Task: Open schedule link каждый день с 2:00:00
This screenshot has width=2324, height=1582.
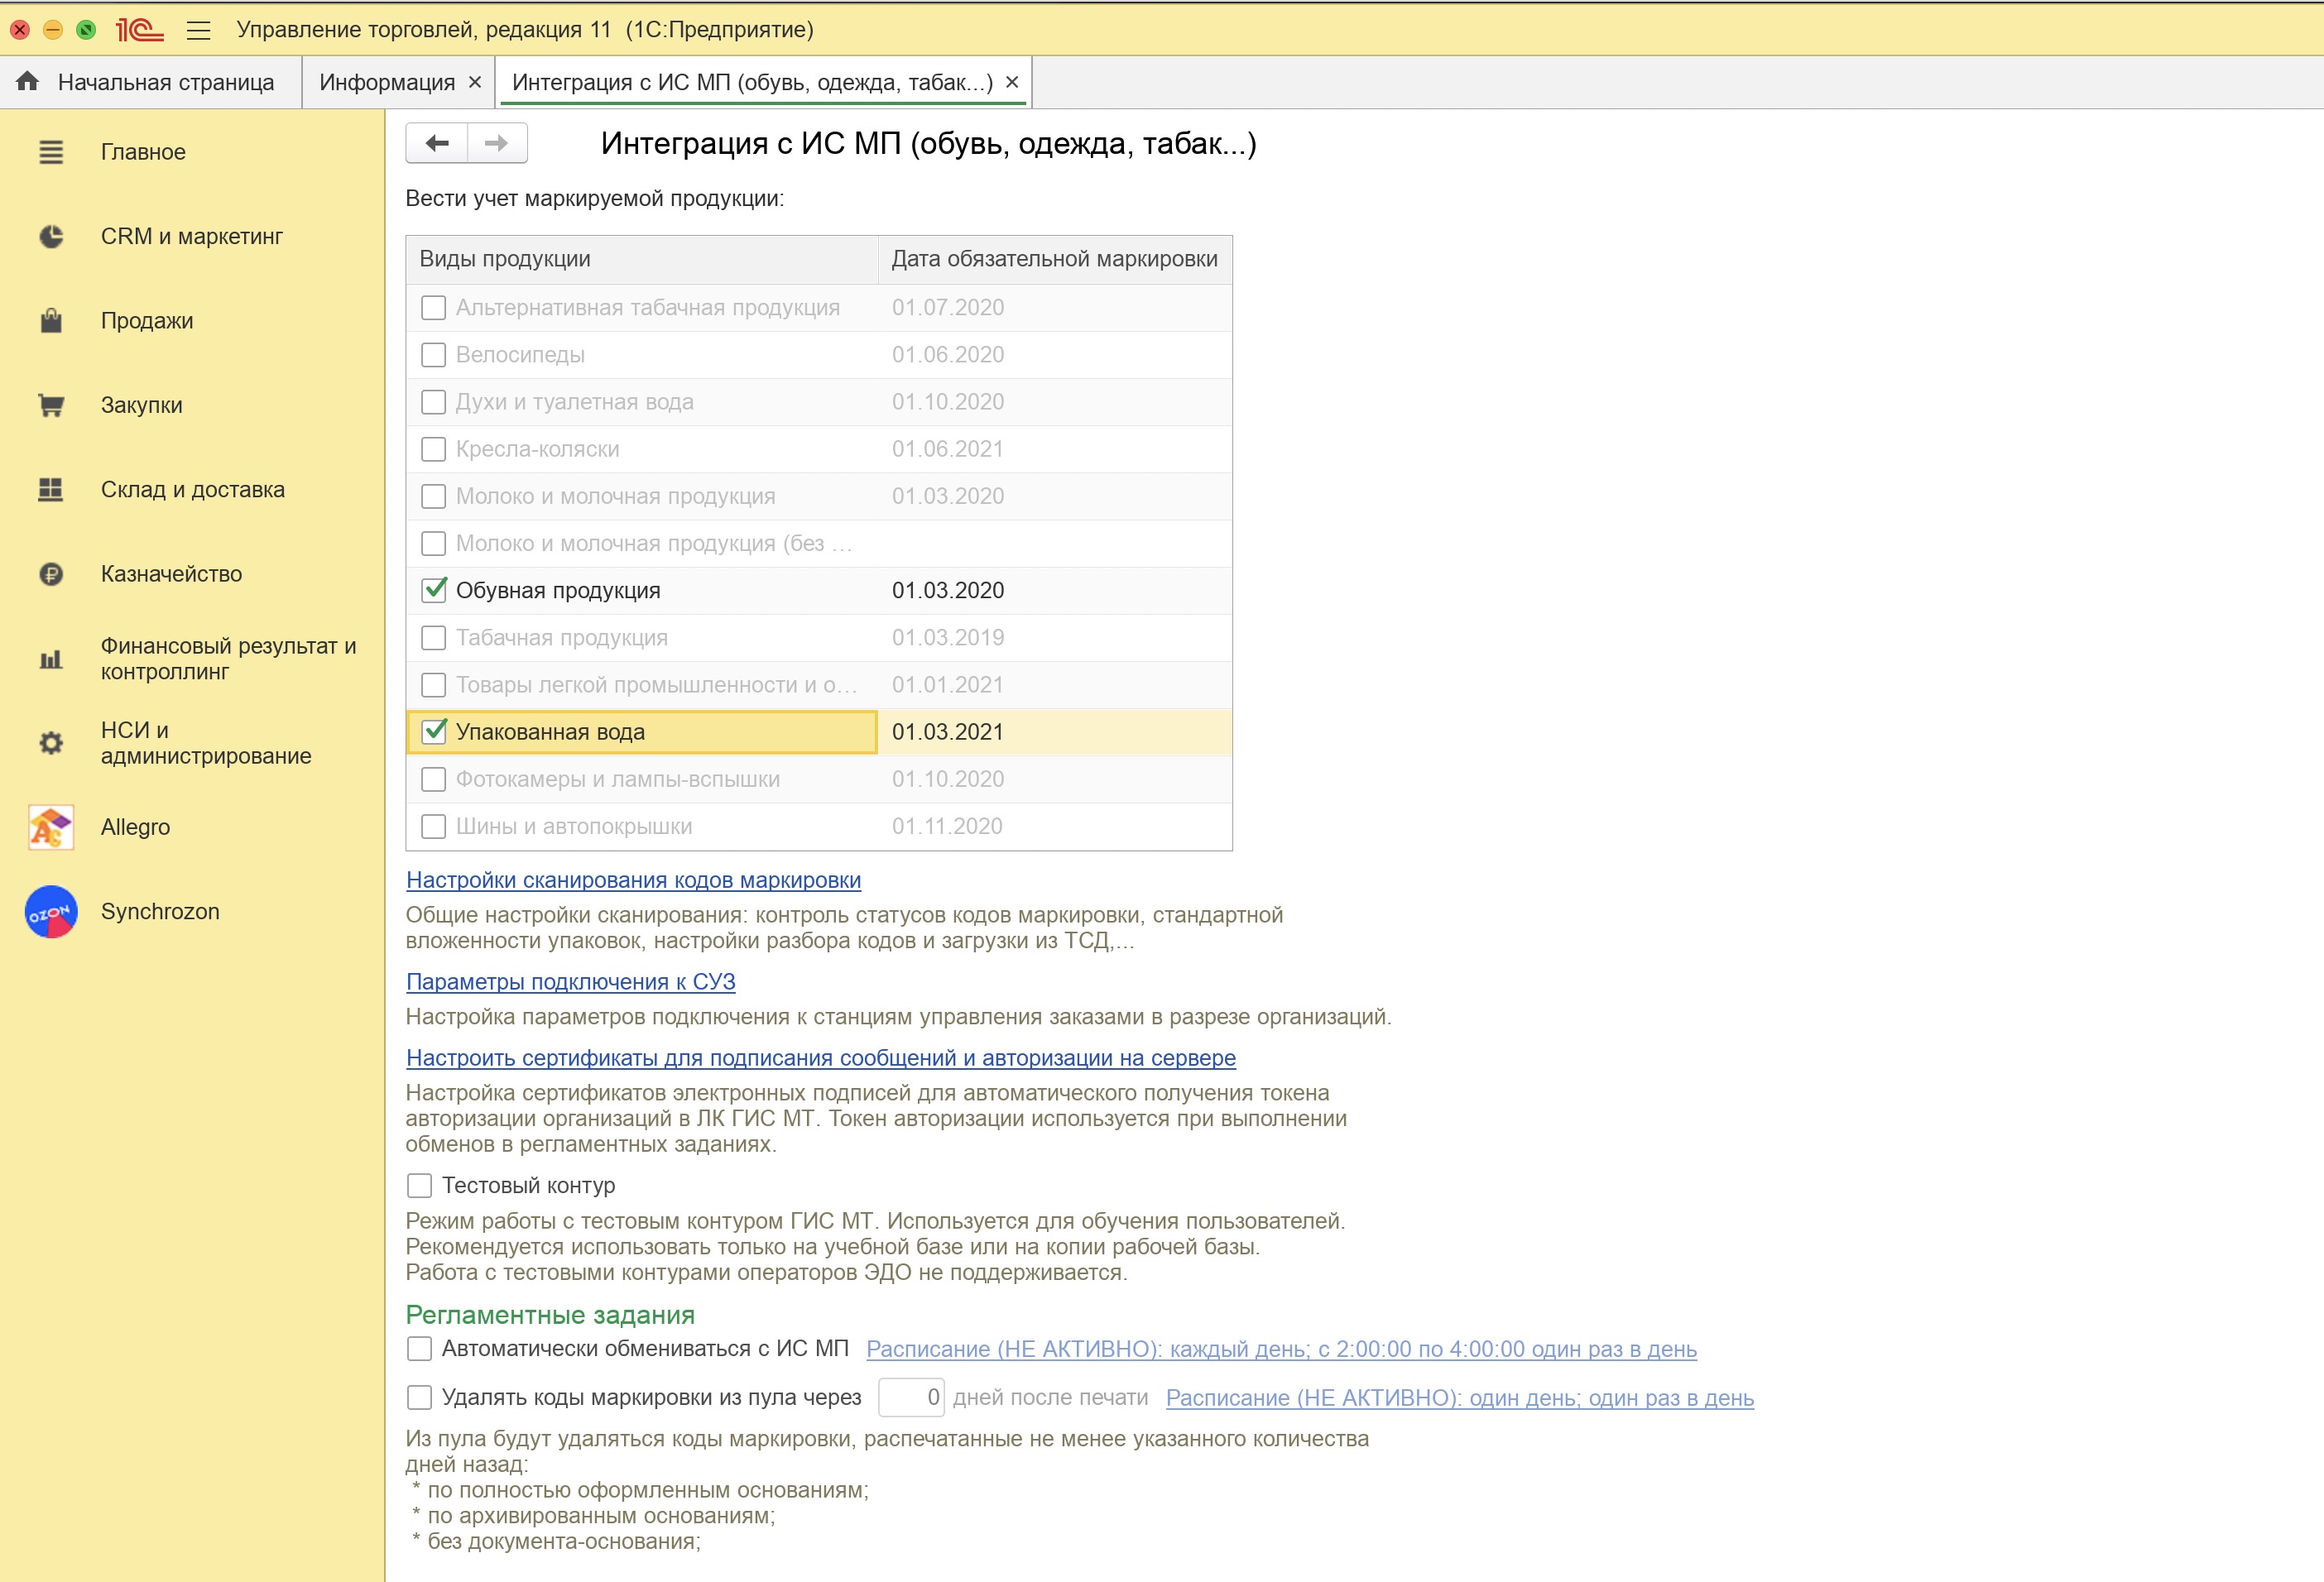Action: tap(1281, 1349)
